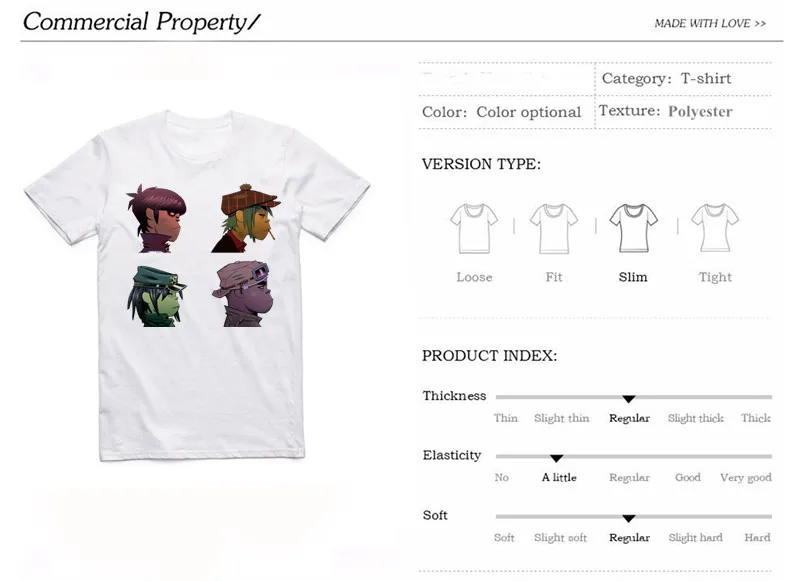Screen dimensions: 800x581
Task: Click the Commercial Property heading
Action: [142, 22]
